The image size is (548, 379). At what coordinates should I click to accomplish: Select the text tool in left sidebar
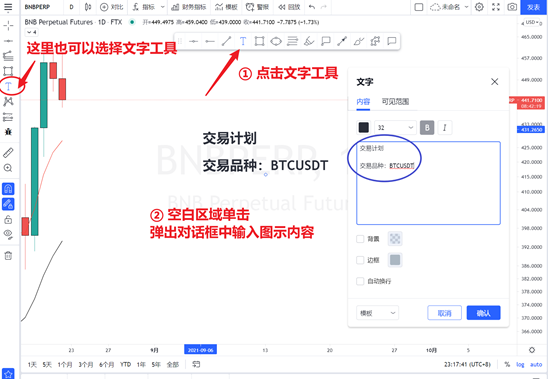[9, 86]
